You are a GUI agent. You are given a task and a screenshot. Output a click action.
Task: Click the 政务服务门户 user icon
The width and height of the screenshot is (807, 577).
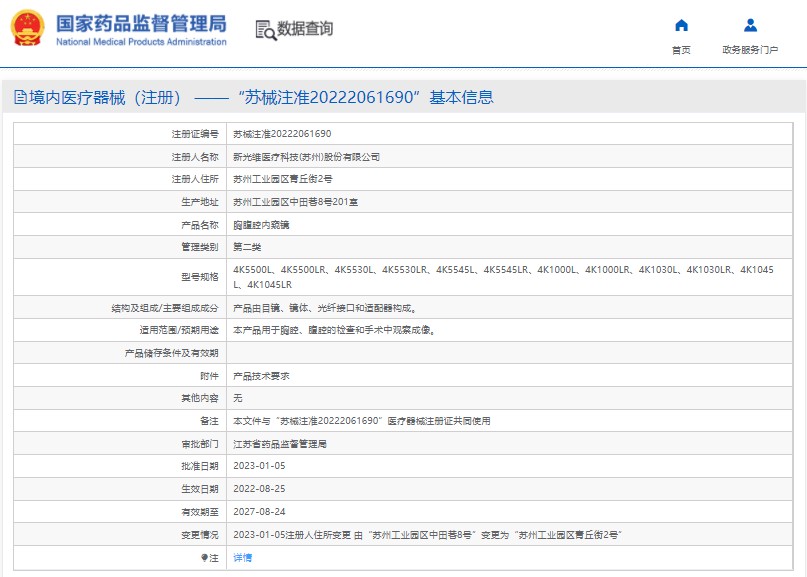pos(750,26)
